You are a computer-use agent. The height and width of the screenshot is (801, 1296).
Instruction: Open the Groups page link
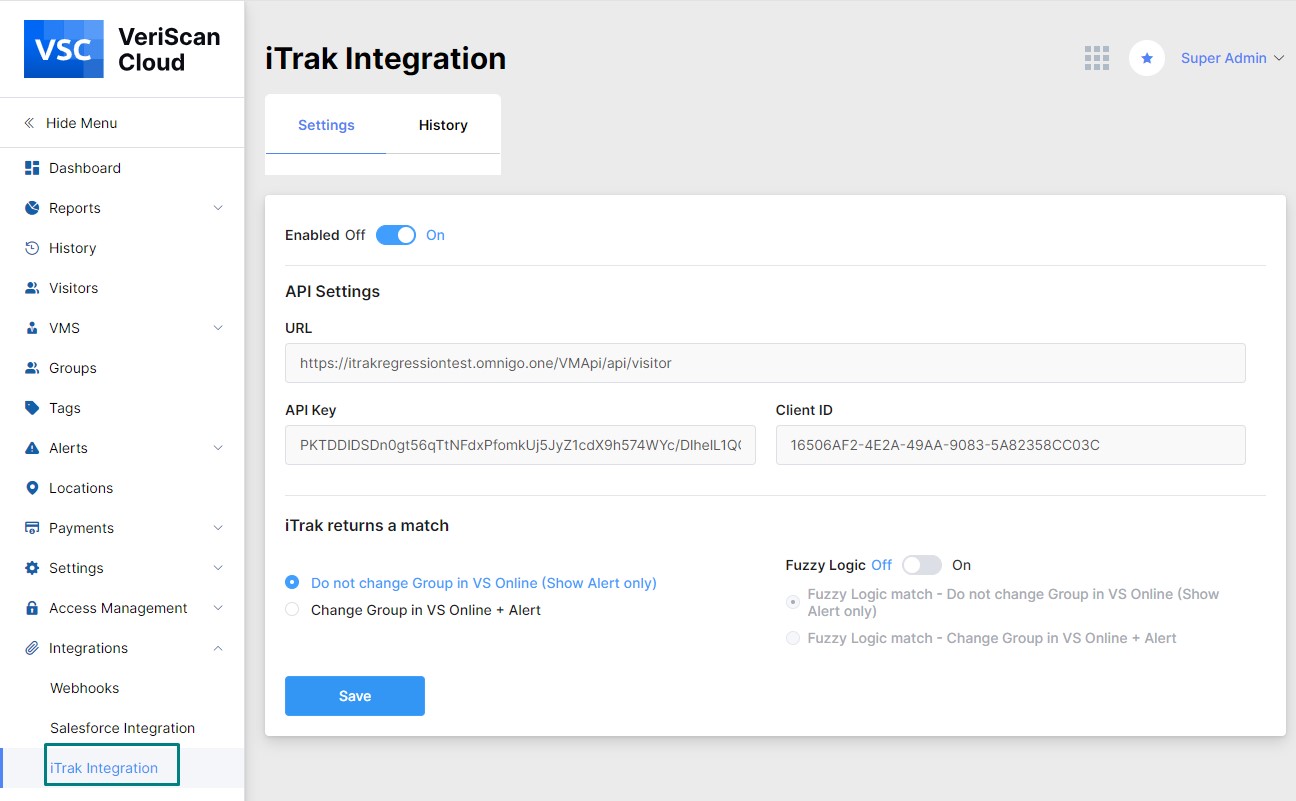[x=73, y=368]
